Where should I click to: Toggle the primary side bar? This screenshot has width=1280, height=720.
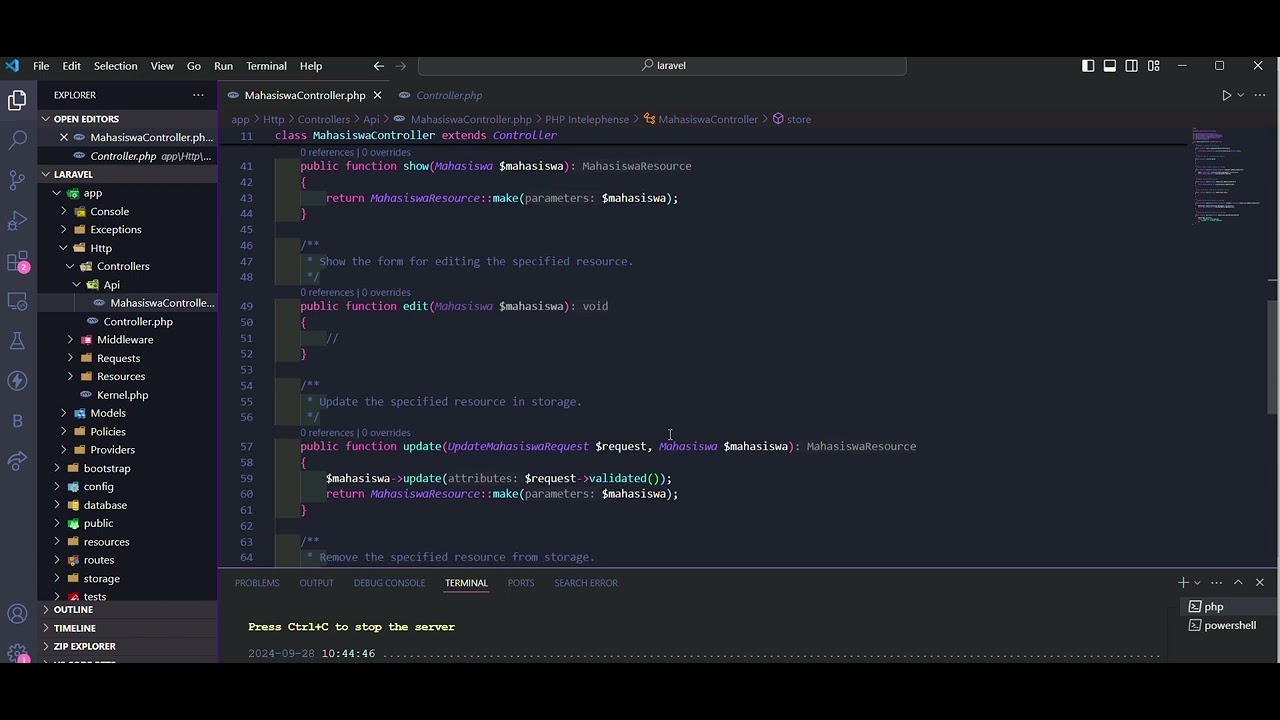[x=1088, y=66]
